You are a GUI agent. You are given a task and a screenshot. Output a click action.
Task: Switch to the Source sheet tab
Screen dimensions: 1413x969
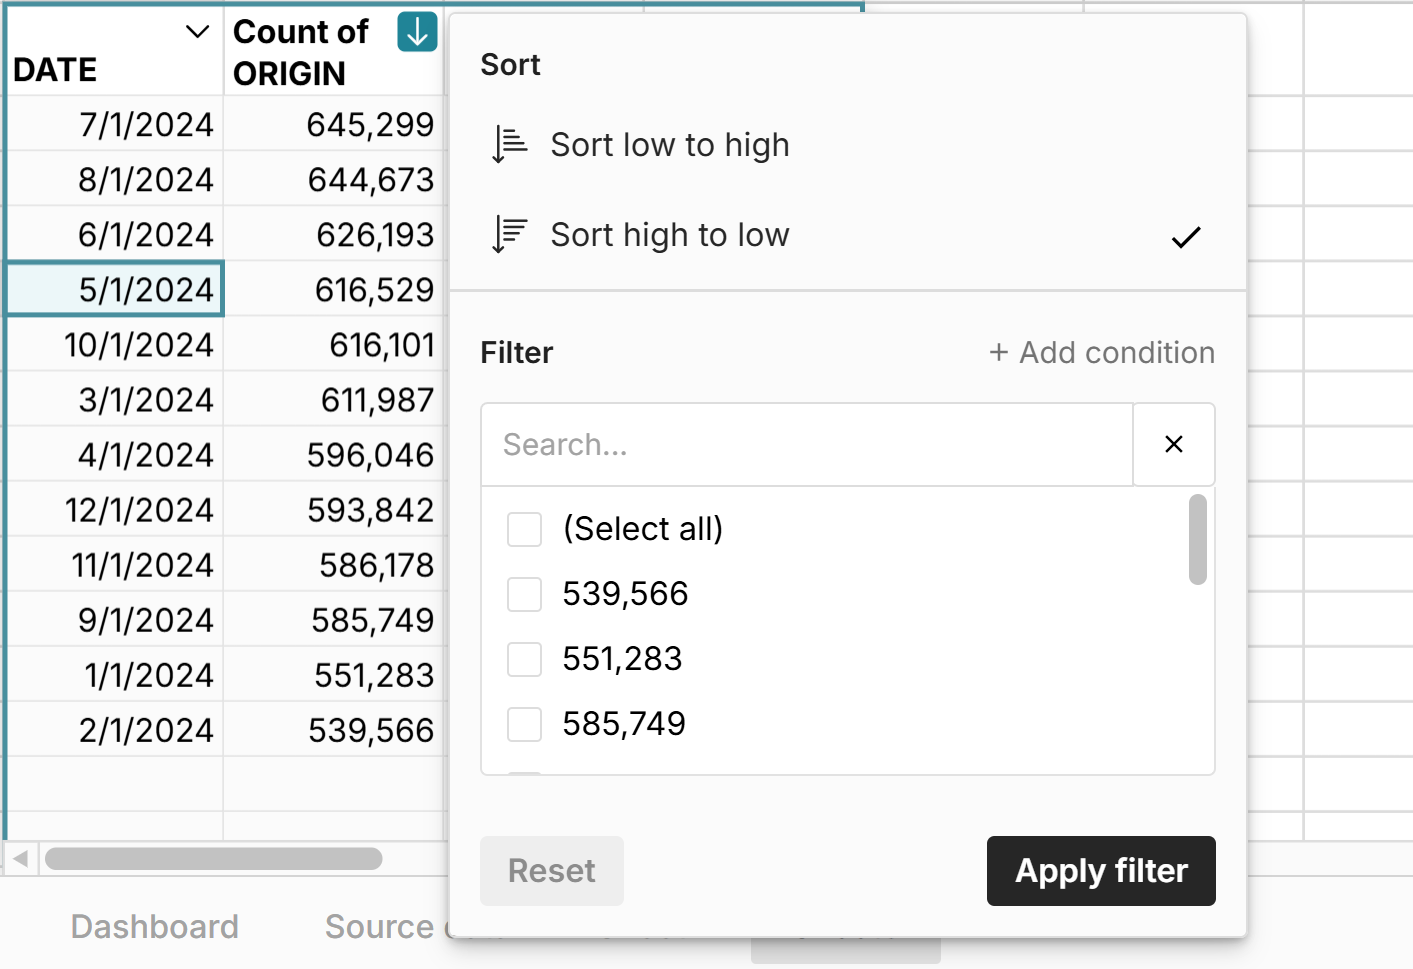(380, 927)
